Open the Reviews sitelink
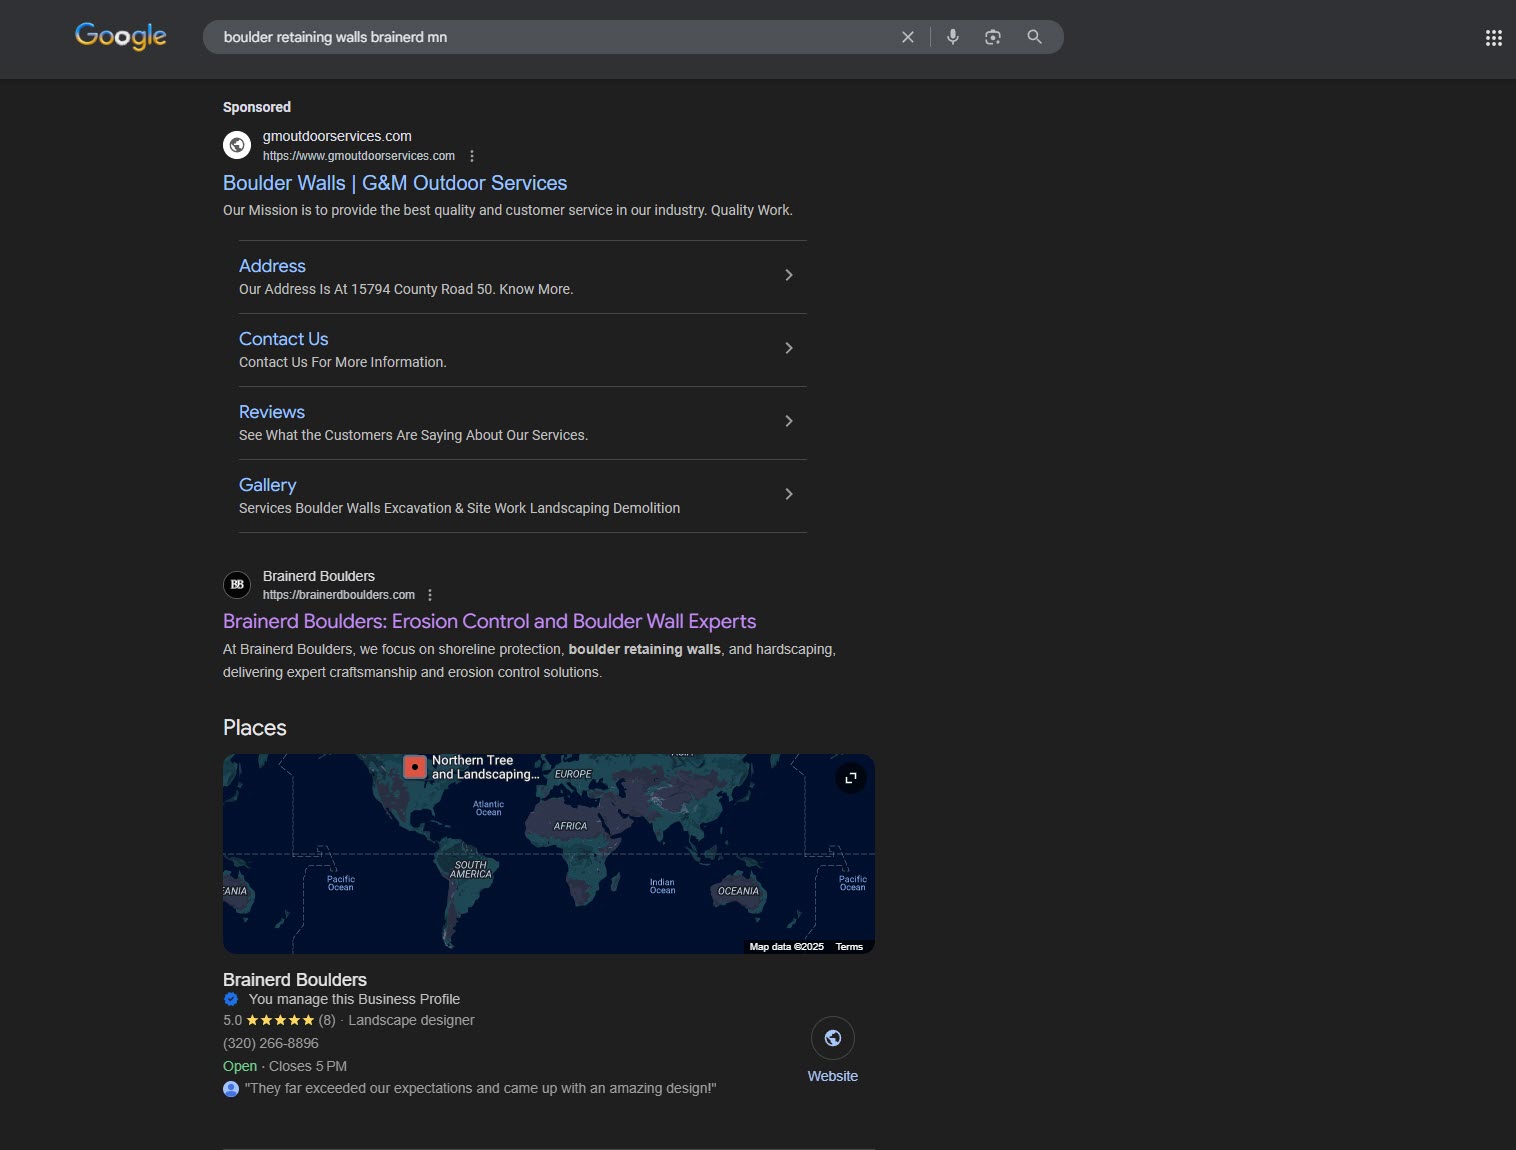 click(x=272, y=412)
